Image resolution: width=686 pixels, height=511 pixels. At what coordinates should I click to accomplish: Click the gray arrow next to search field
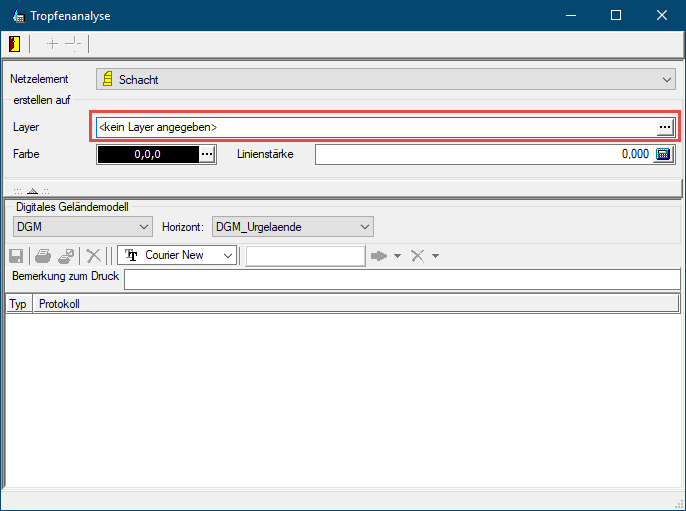pos(379,256)
